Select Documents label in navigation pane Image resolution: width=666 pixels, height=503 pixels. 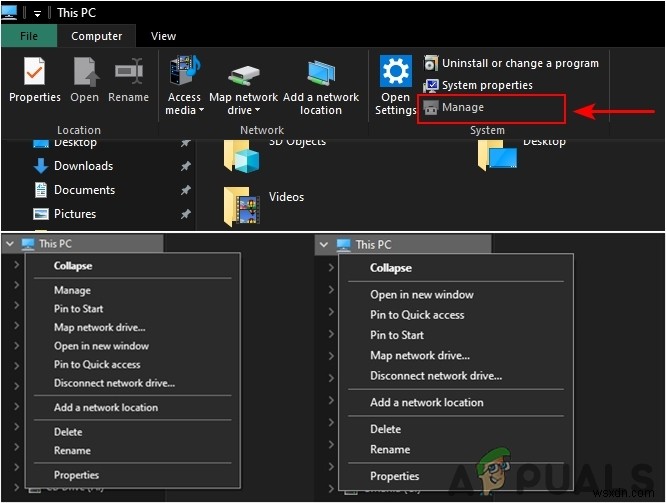(85, 190)
